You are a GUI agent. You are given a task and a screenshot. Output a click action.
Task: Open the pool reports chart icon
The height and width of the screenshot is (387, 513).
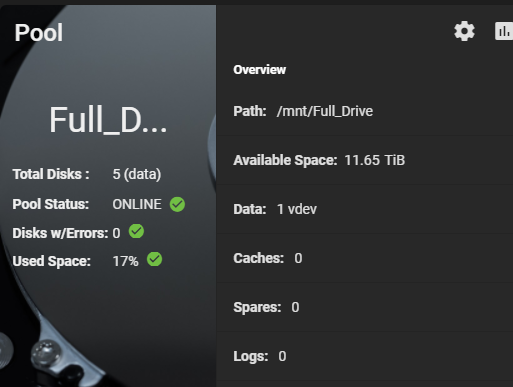tap(504, 31)
